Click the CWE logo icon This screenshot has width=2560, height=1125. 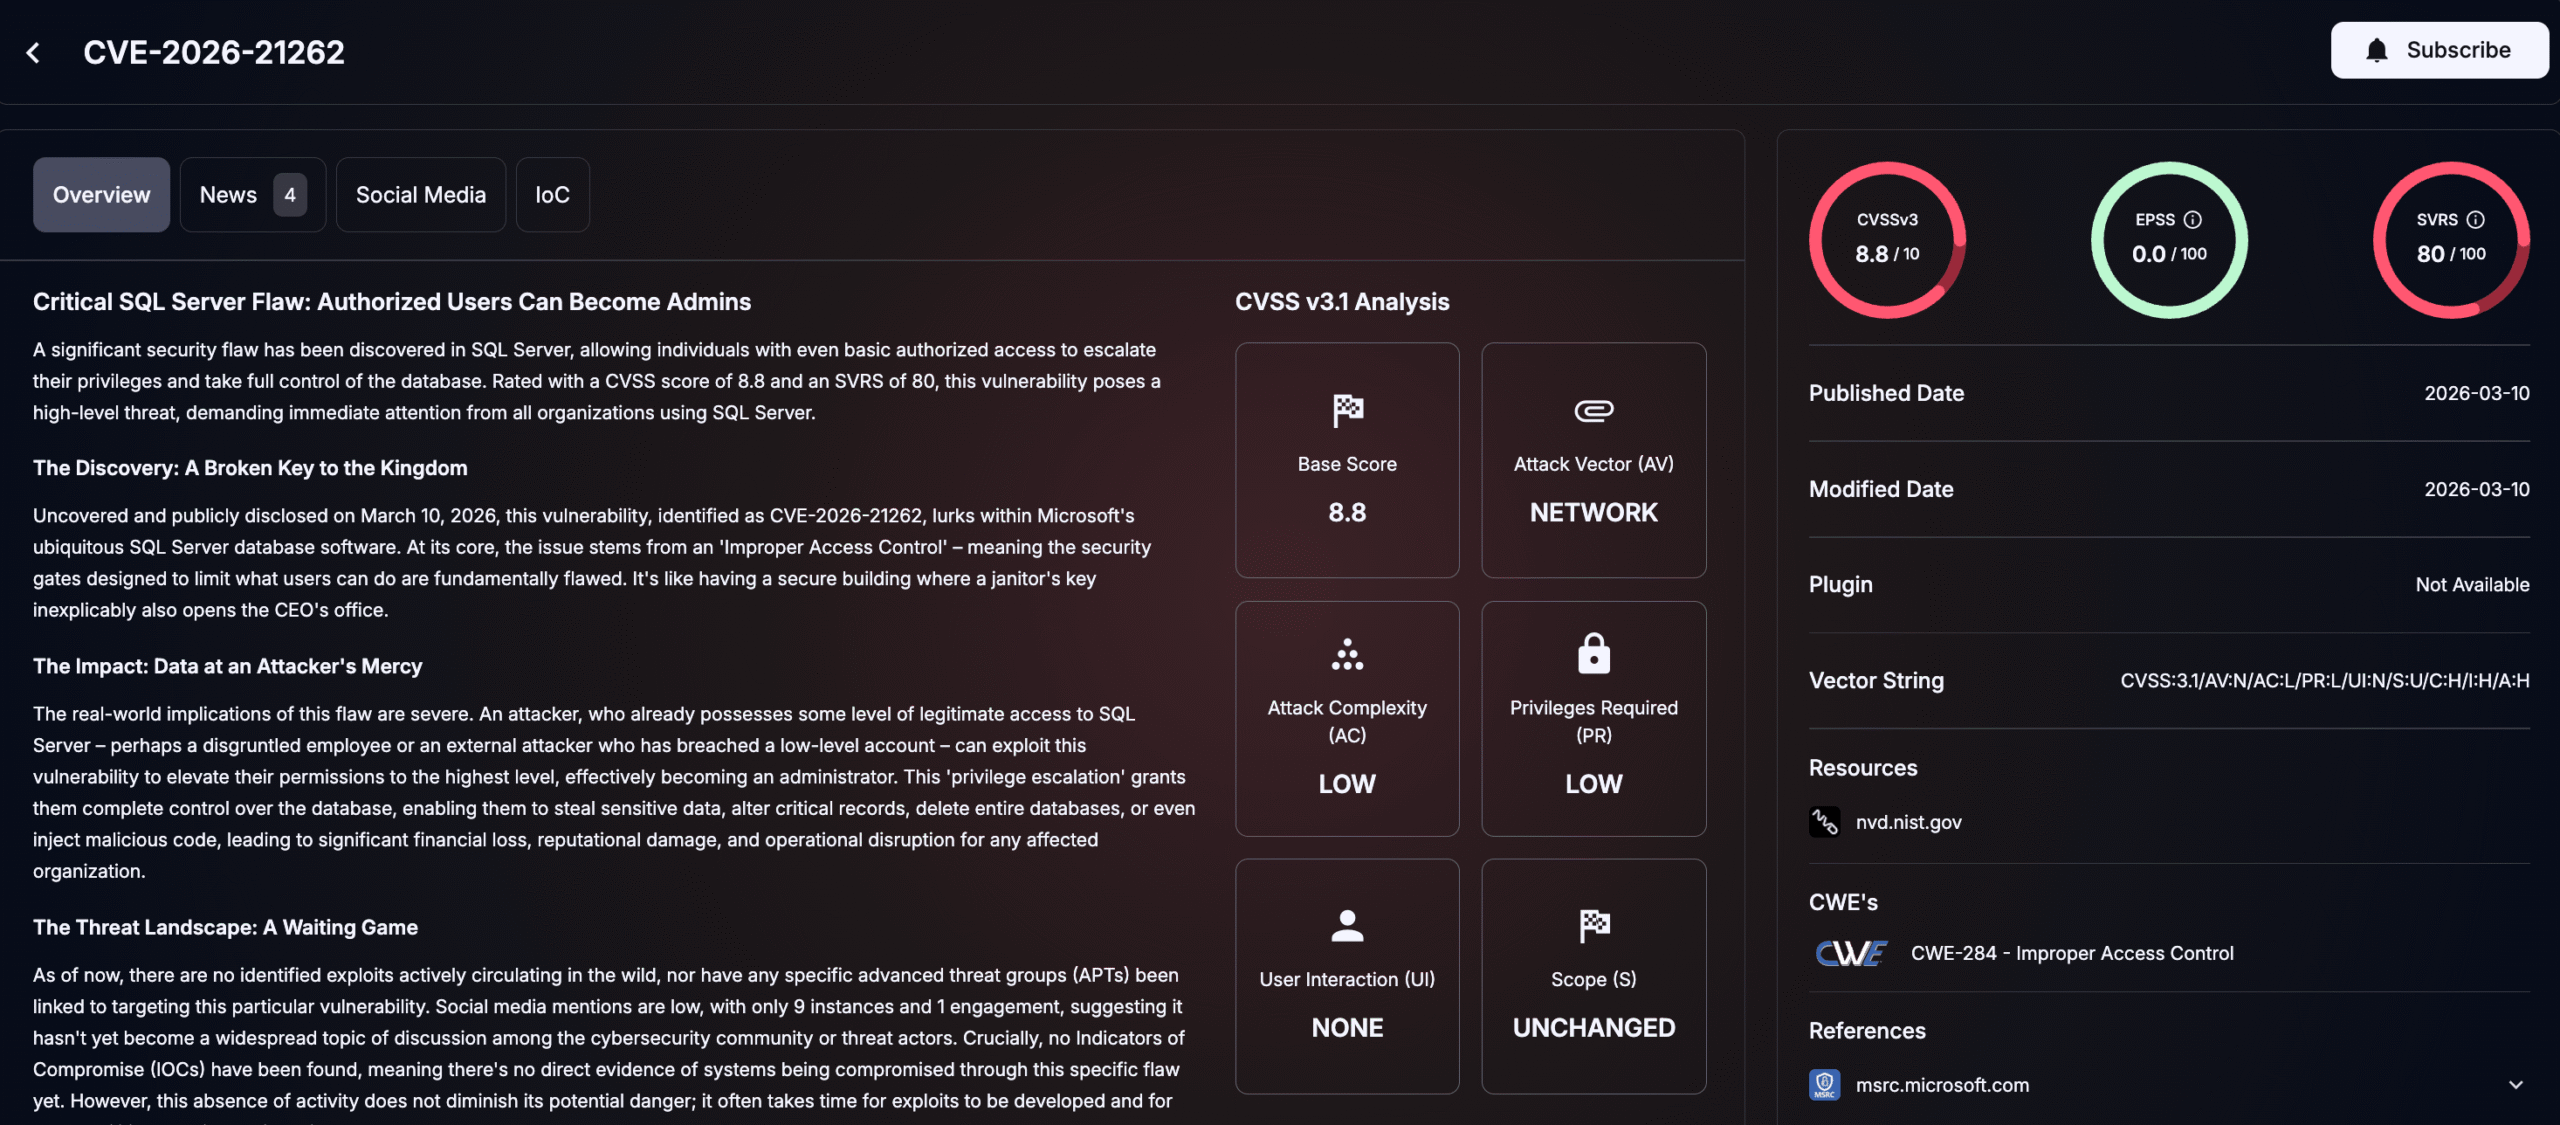tap(1851, 954)
